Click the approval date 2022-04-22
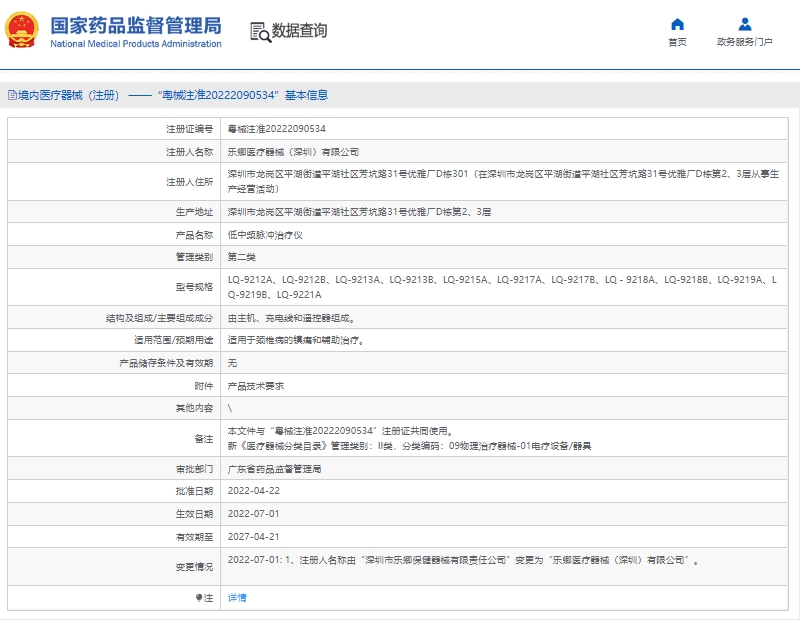Screen dimensions: 800x621 pyautogui.click(x=253, y=491)
